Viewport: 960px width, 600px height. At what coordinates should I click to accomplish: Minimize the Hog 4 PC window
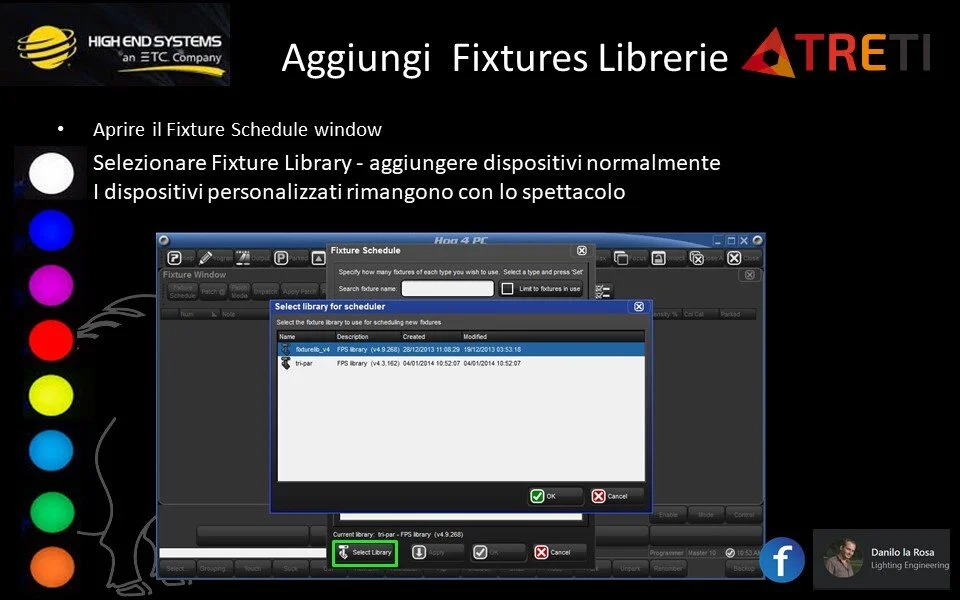719,241
